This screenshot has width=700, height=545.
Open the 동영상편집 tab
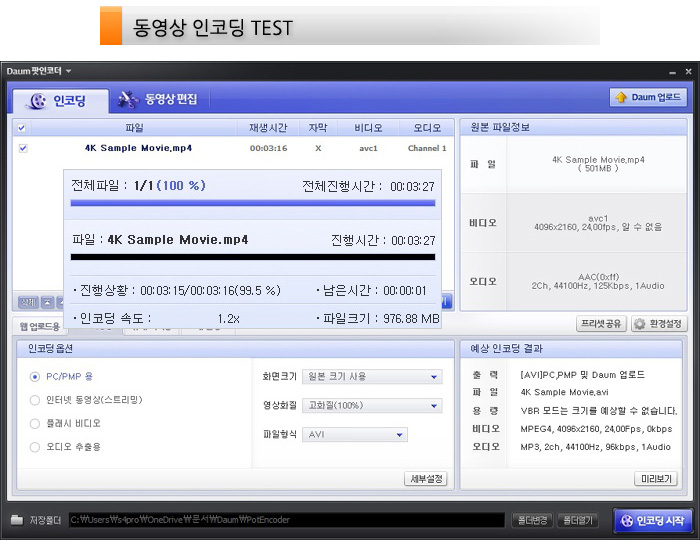point(158,100)
